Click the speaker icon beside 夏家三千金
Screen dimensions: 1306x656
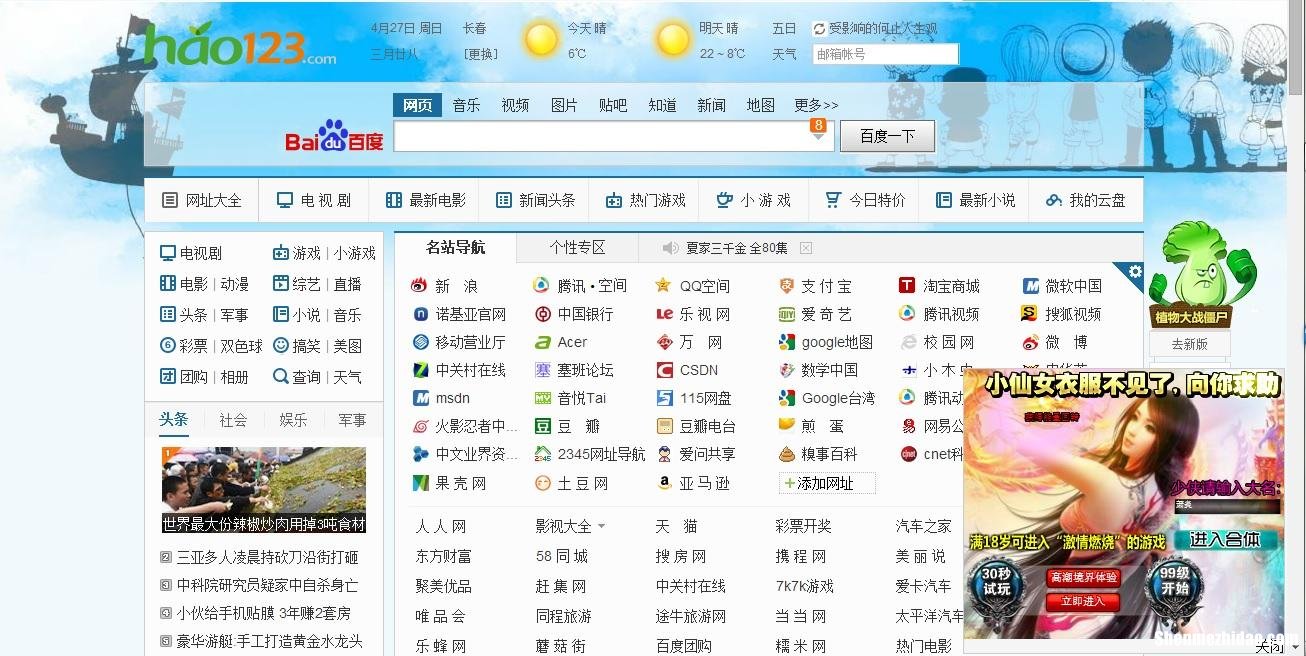pyautogui.click(x=671, y=248)
